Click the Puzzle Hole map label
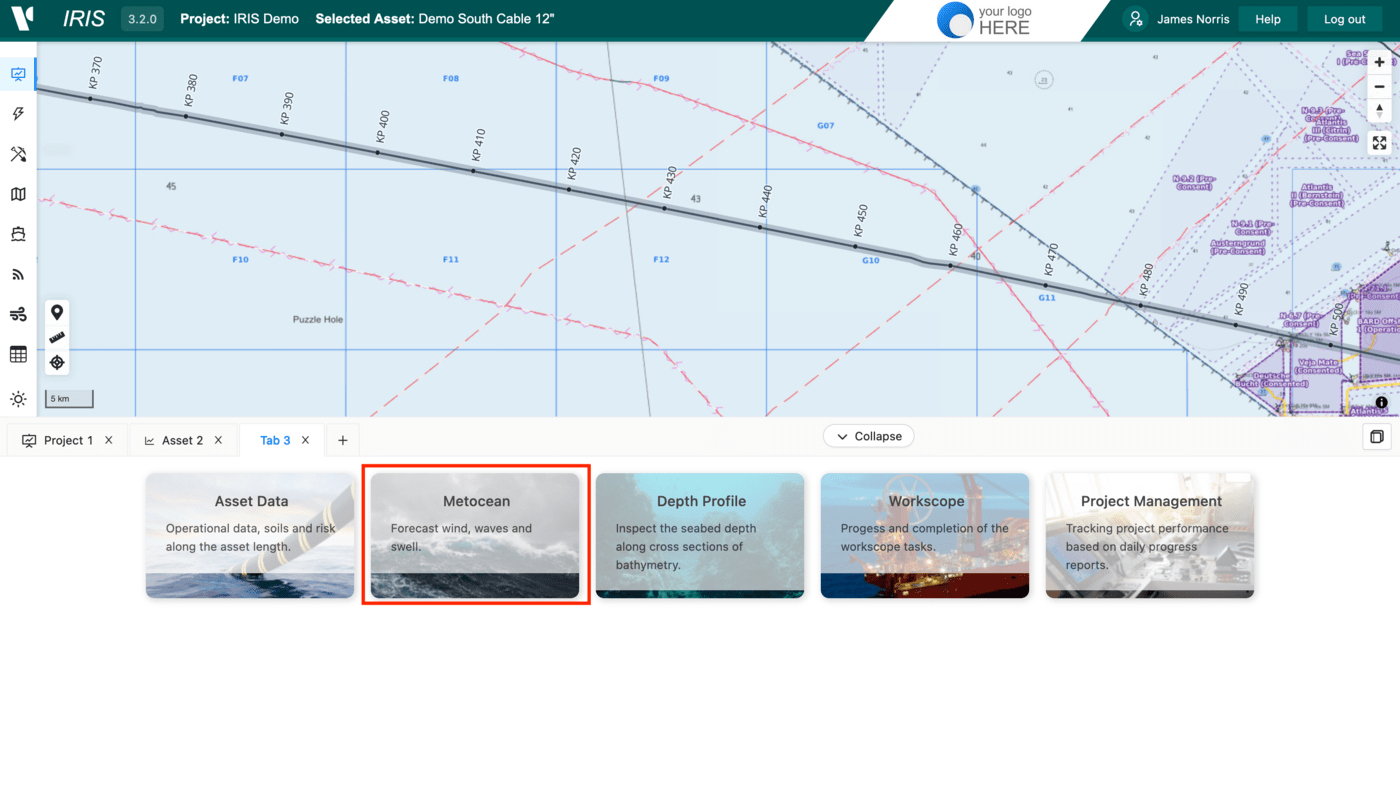Screen dimensions: 1400x804 [318, 319]
